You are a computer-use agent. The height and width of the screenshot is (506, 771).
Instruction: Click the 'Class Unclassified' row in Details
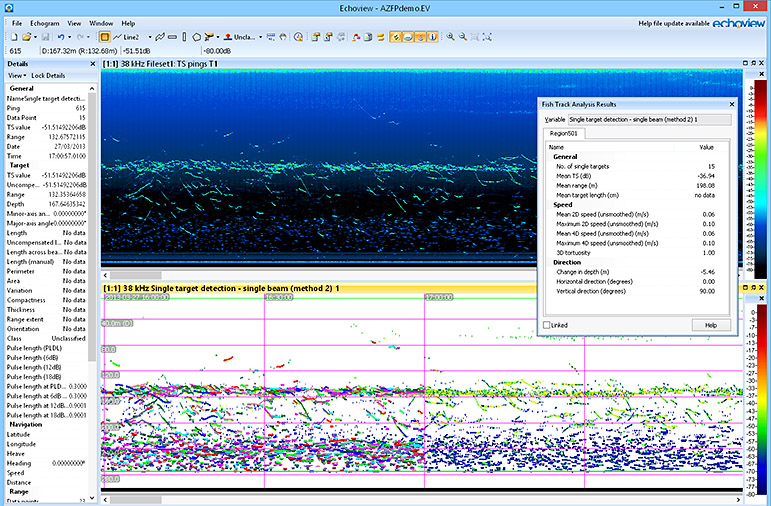pos(46,338)
